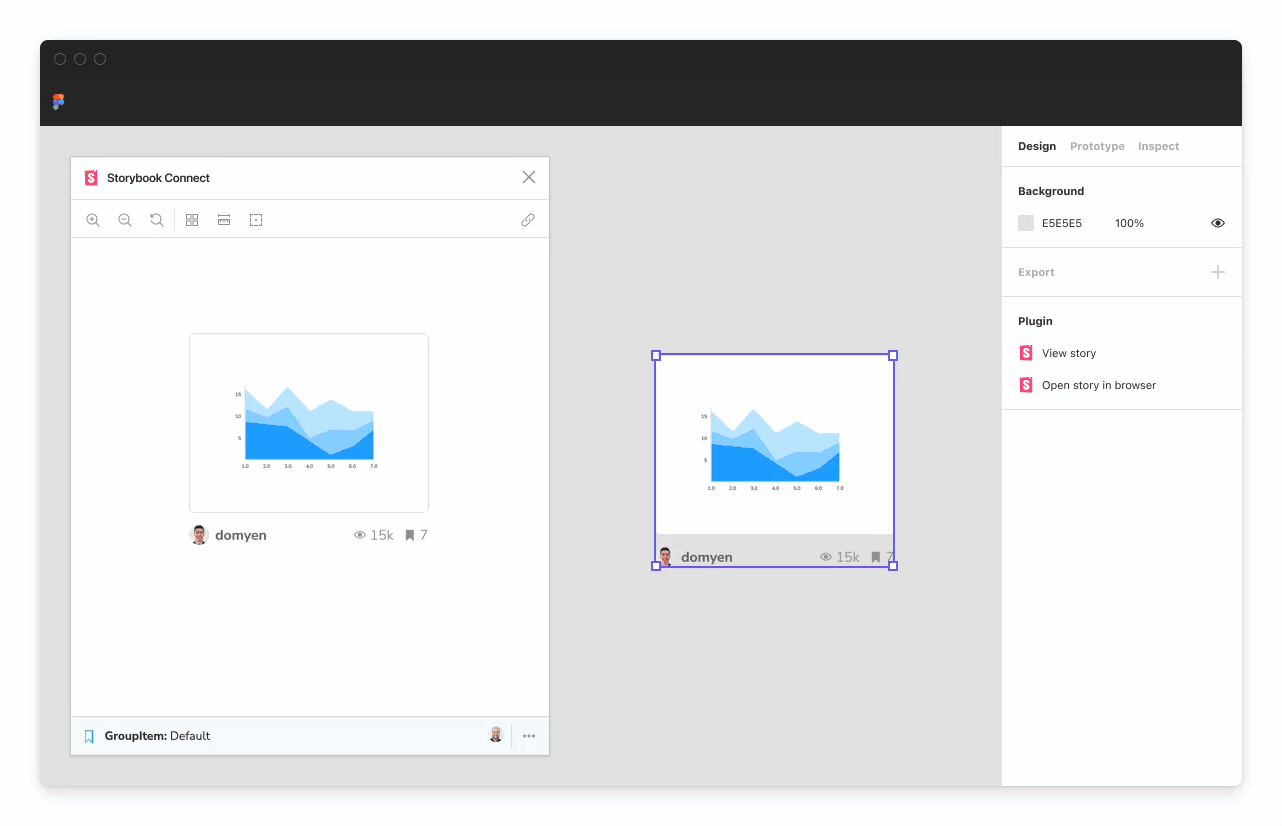The height and width of the screenshot is (826, 1282).
Task: Click the story link icon
Action: tap(528, 219)
